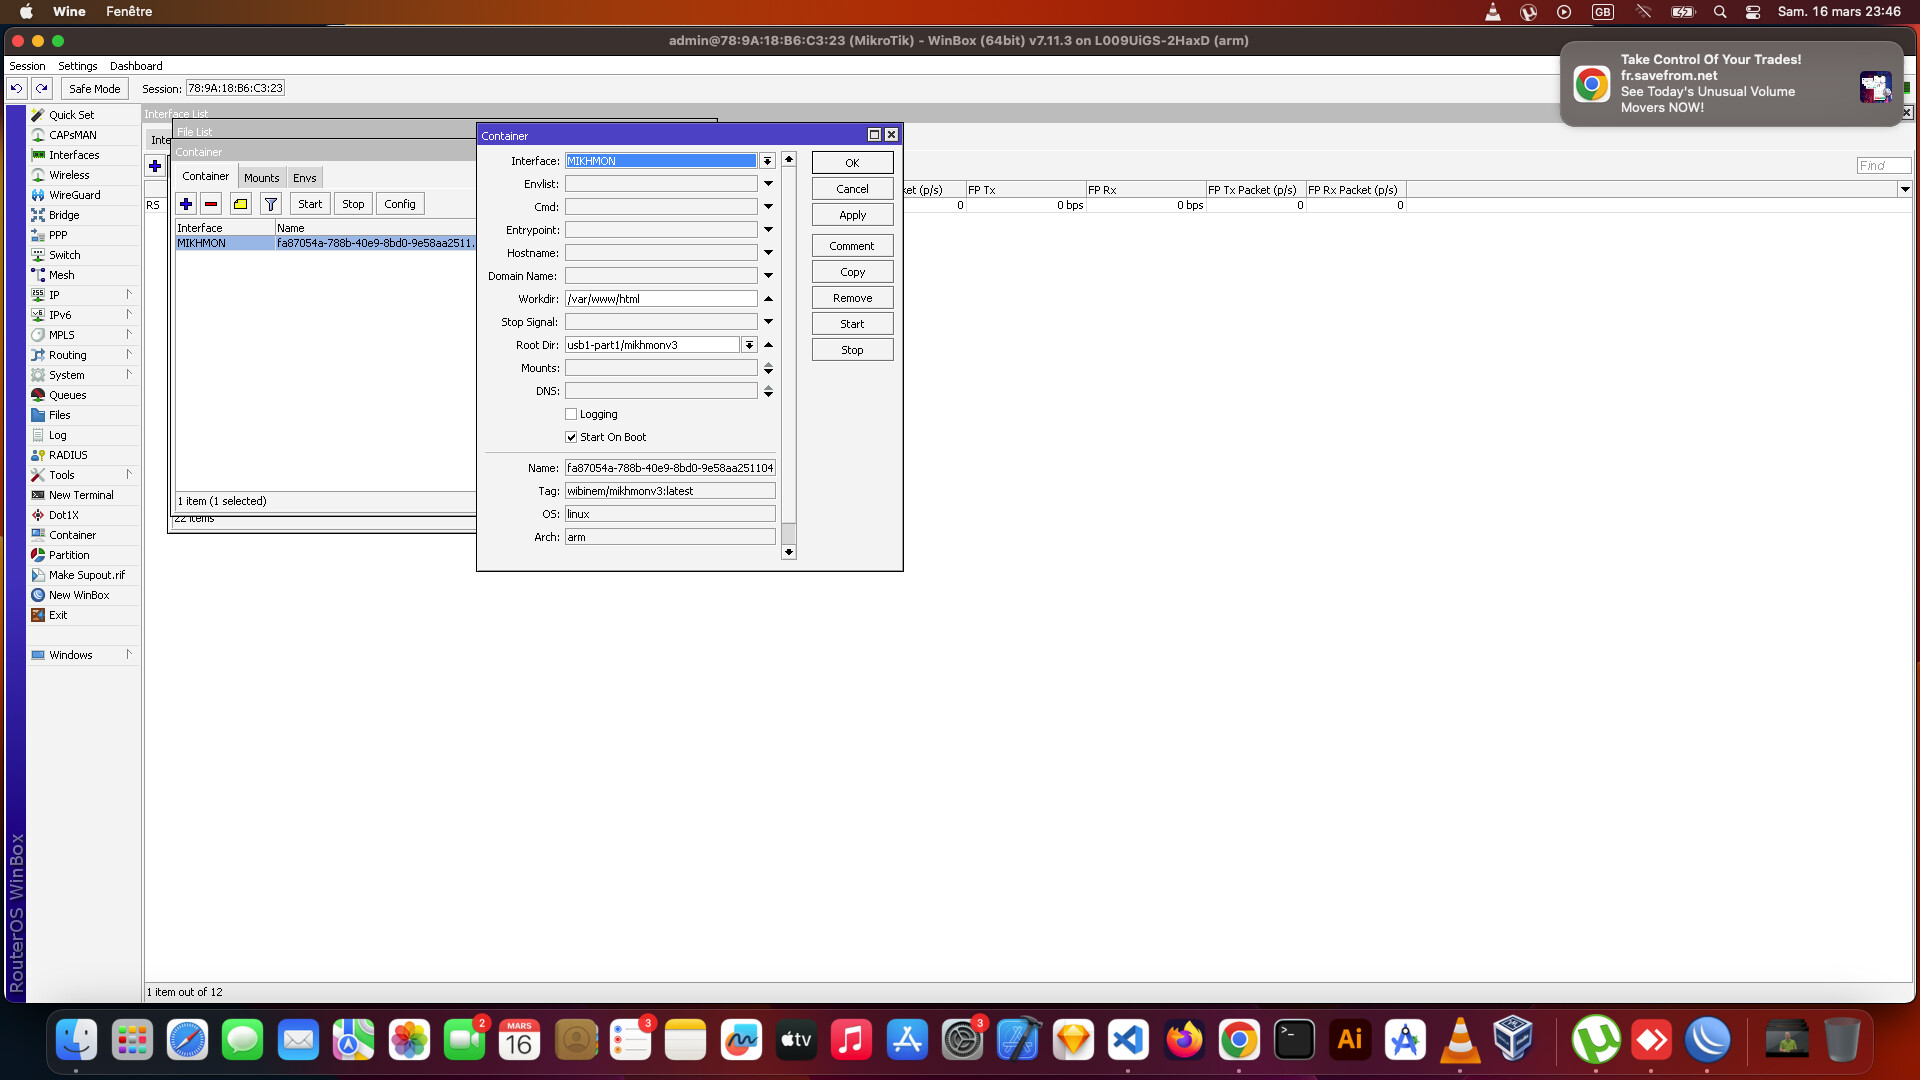The image size is (1920, 1080).
Task: Switch to the Mounts tab
Action: click(261, 177)
